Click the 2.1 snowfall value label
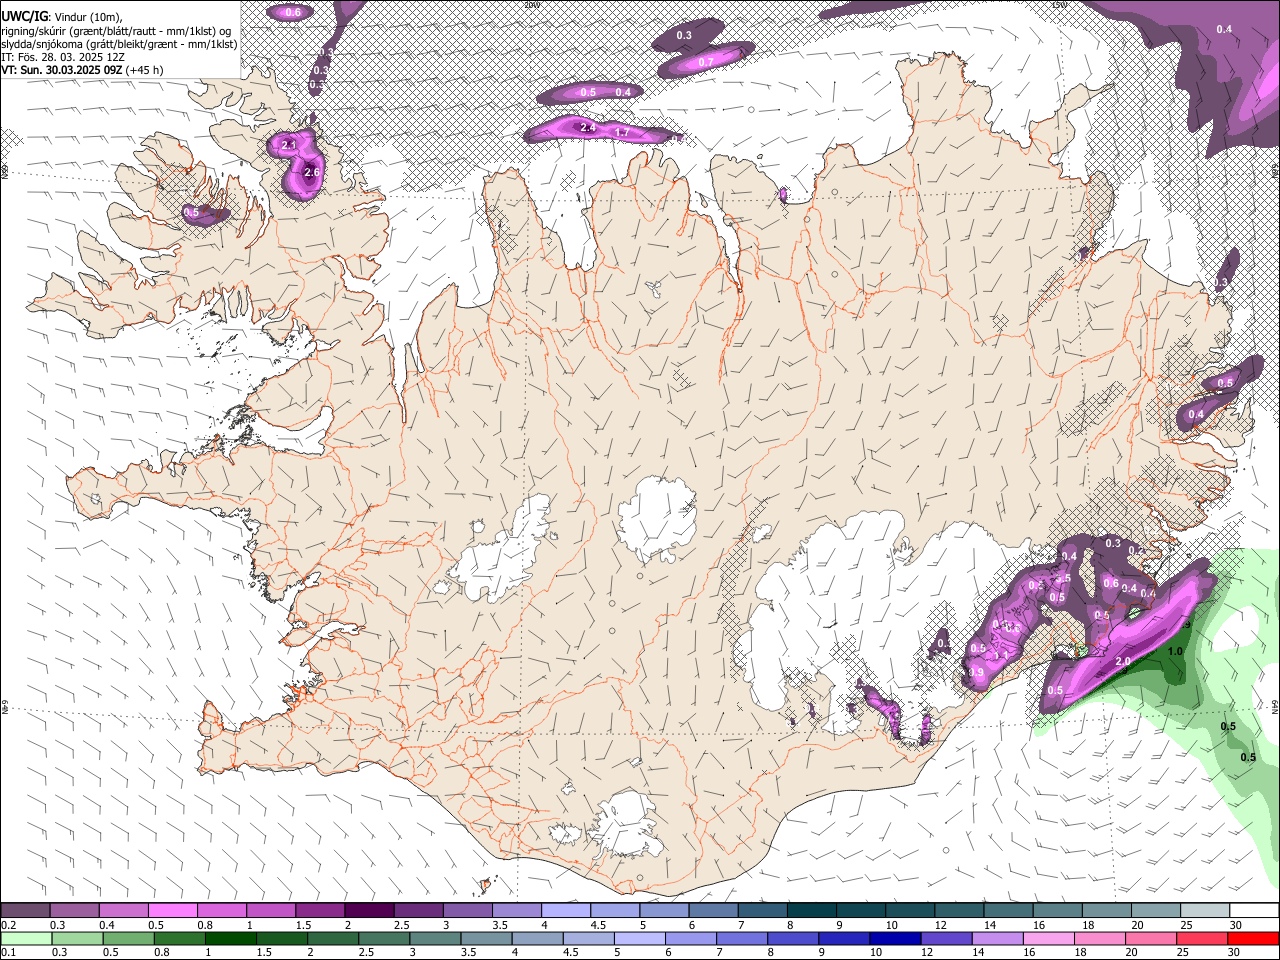Viewport: 1280px width, 960px height. (x=290, y=145)
